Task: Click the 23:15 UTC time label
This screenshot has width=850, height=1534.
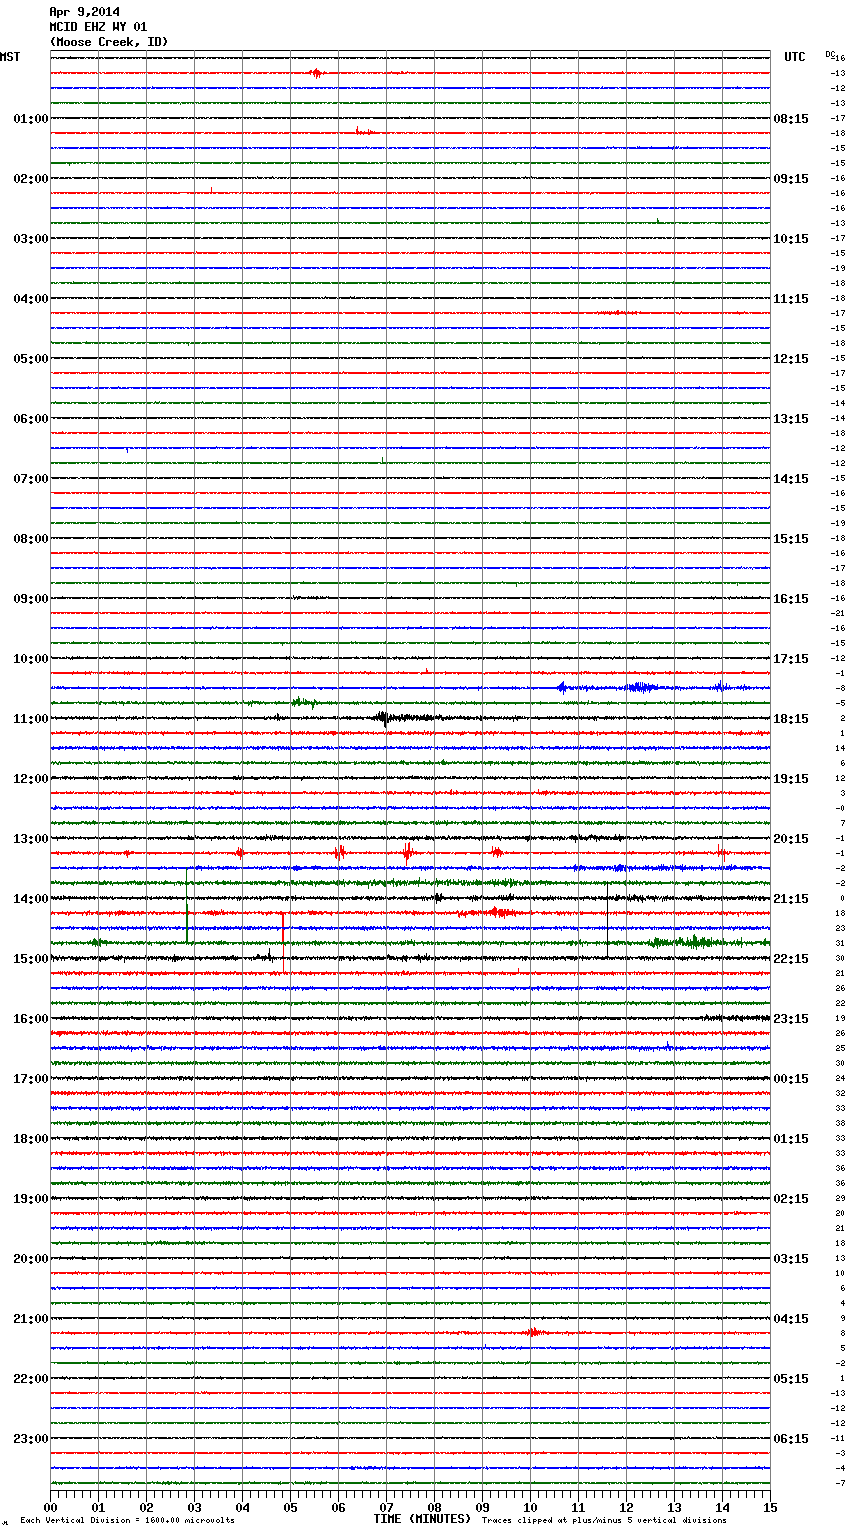Action: tap(791, 1019)
